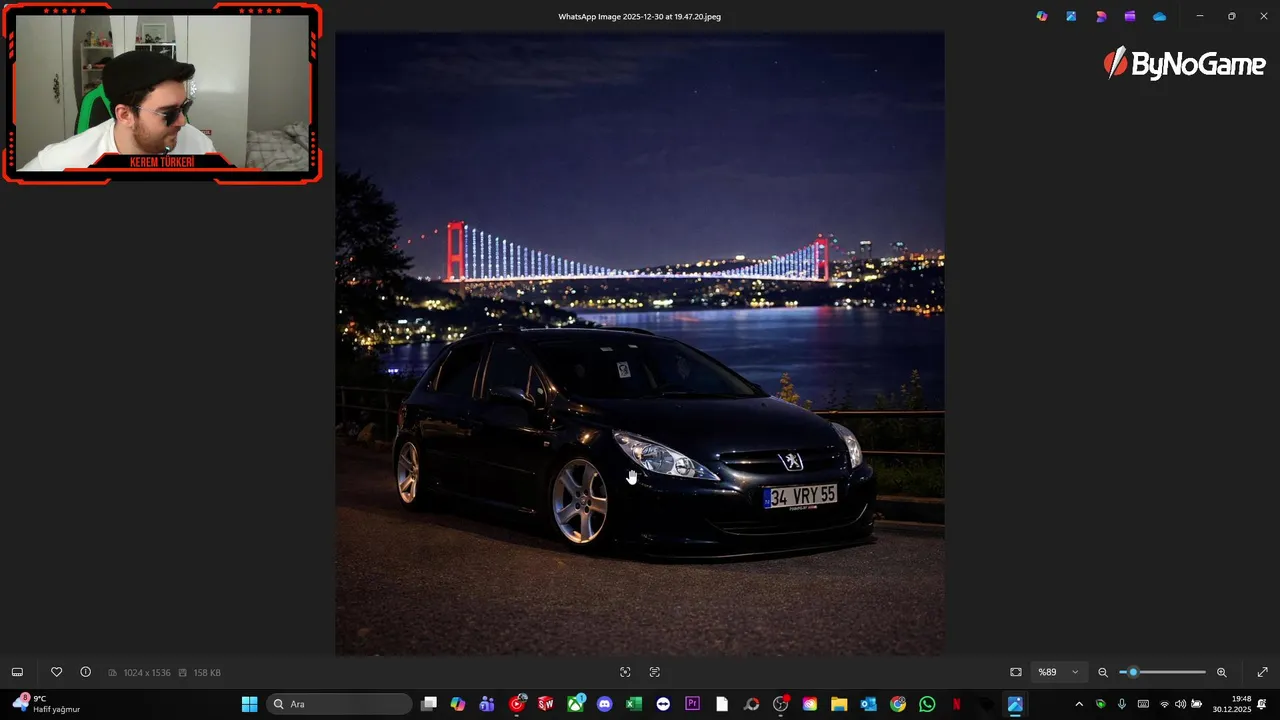Open the clock showing 19:48
The image size is (1280, 720).
1231,704
